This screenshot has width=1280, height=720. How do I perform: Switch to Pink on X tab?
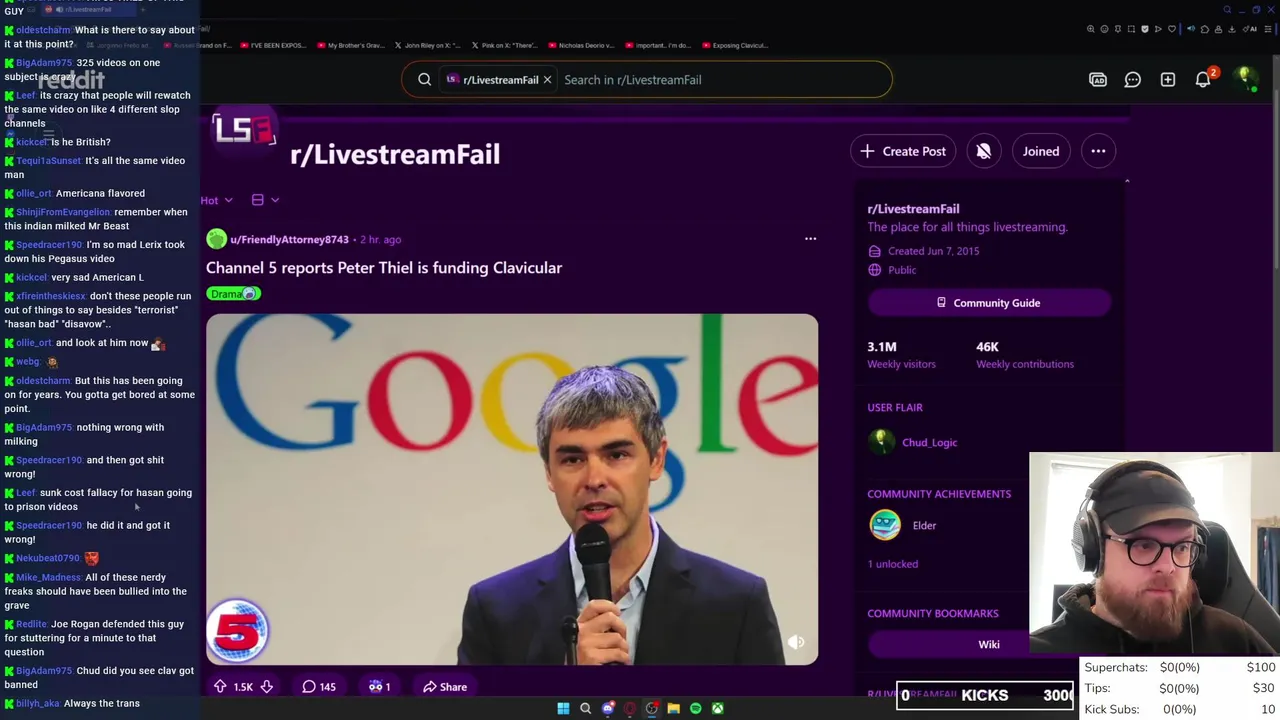(504, 45)
